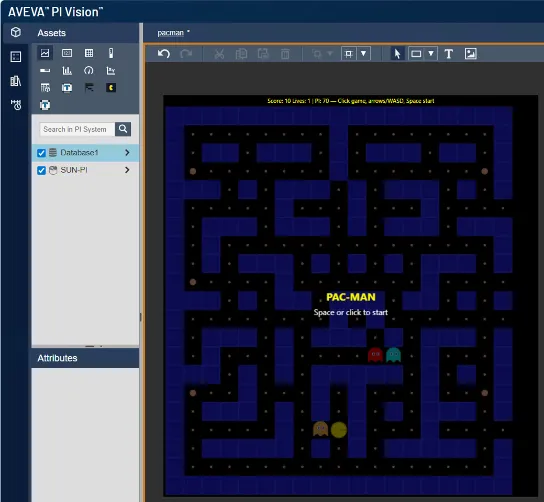Select the Bar Chart symbol
This screenshot has width=544, height=502.
point(67,70)
